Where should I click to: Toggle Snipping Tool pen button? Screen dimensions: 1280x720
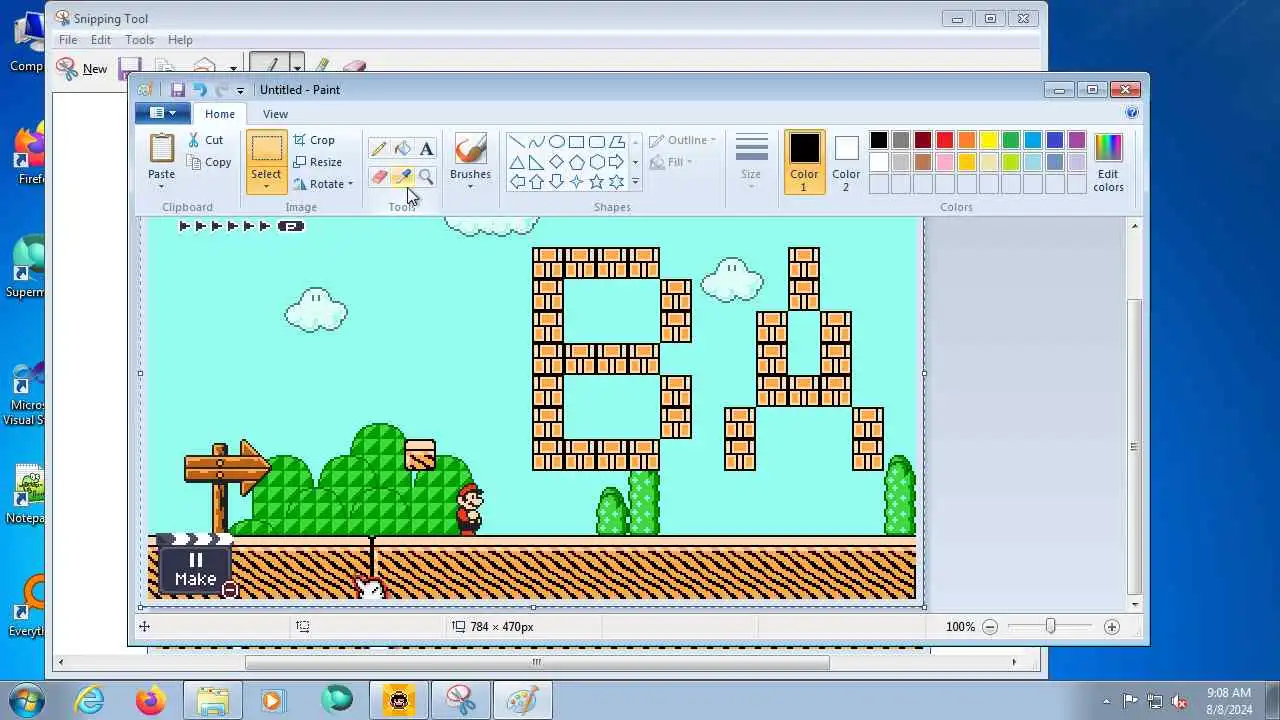tap(268, 68)
